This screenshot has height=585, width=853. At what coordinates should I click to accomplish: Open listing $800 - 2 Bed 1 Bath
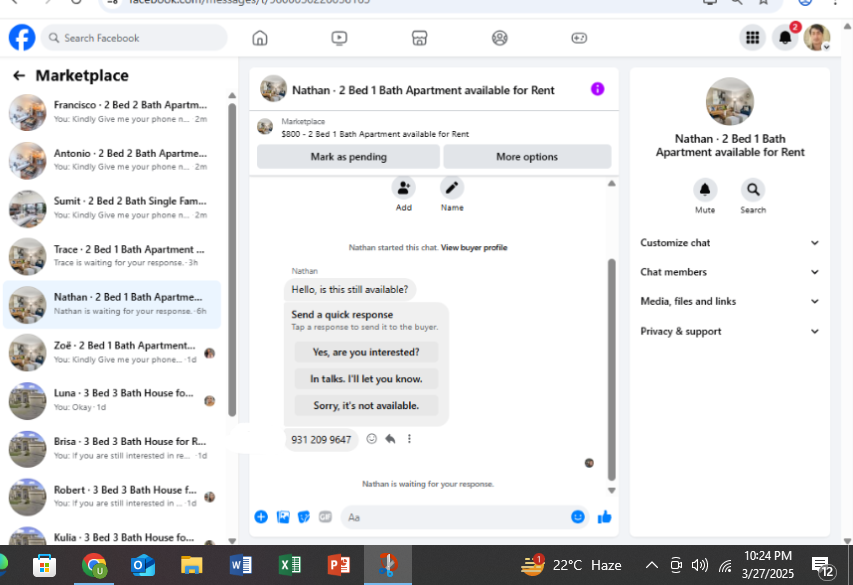375,134
